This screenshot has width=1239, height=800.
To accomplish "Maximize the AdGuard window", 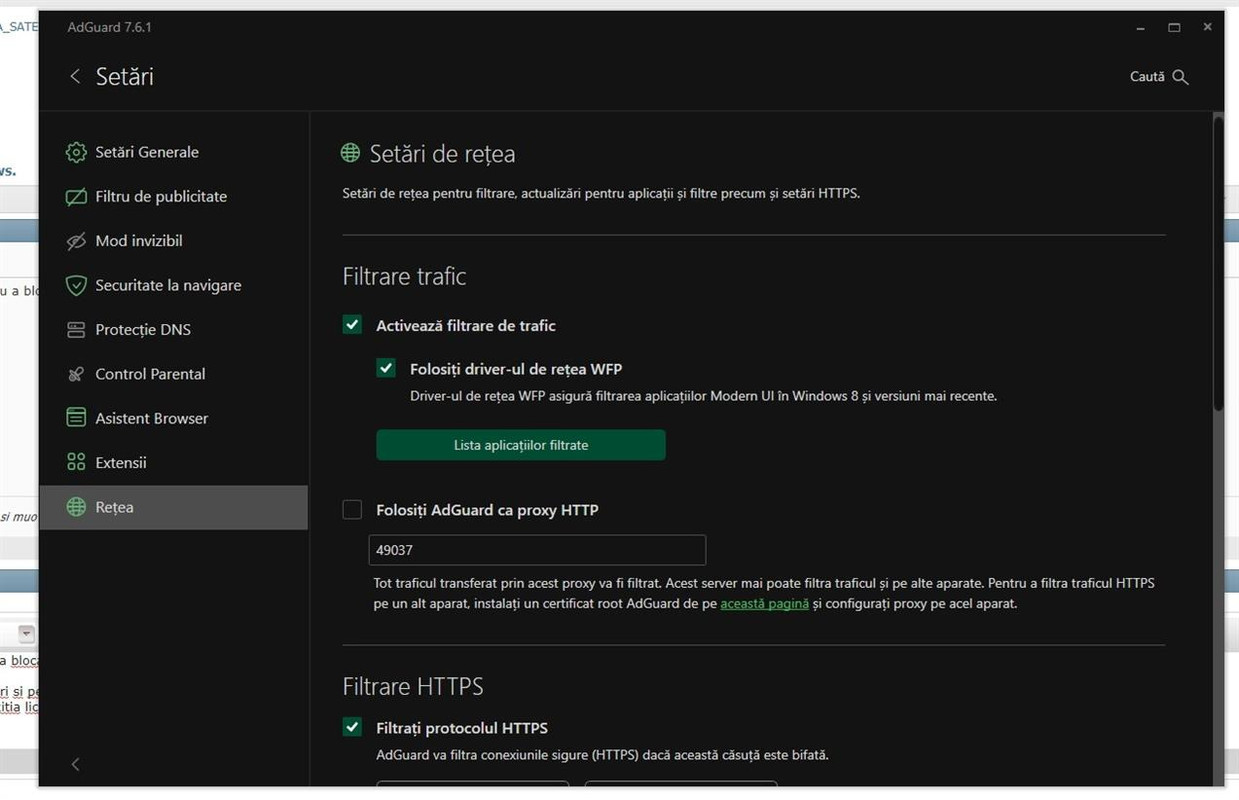I will [1174, 28].
